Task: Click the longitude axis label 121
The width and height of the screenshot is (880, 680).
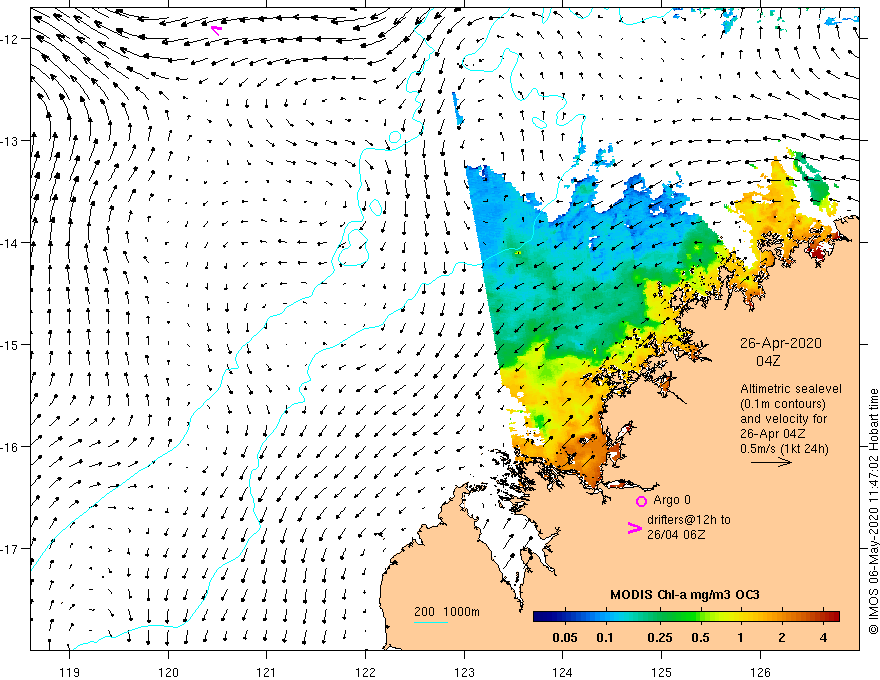Action: point(267,672)
